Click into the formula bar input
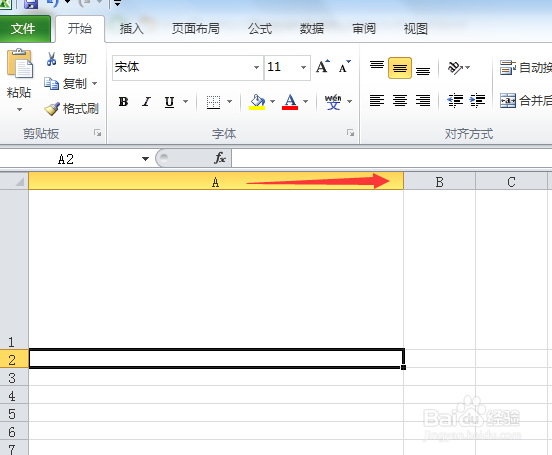The image size is (552, 455). 391,158
